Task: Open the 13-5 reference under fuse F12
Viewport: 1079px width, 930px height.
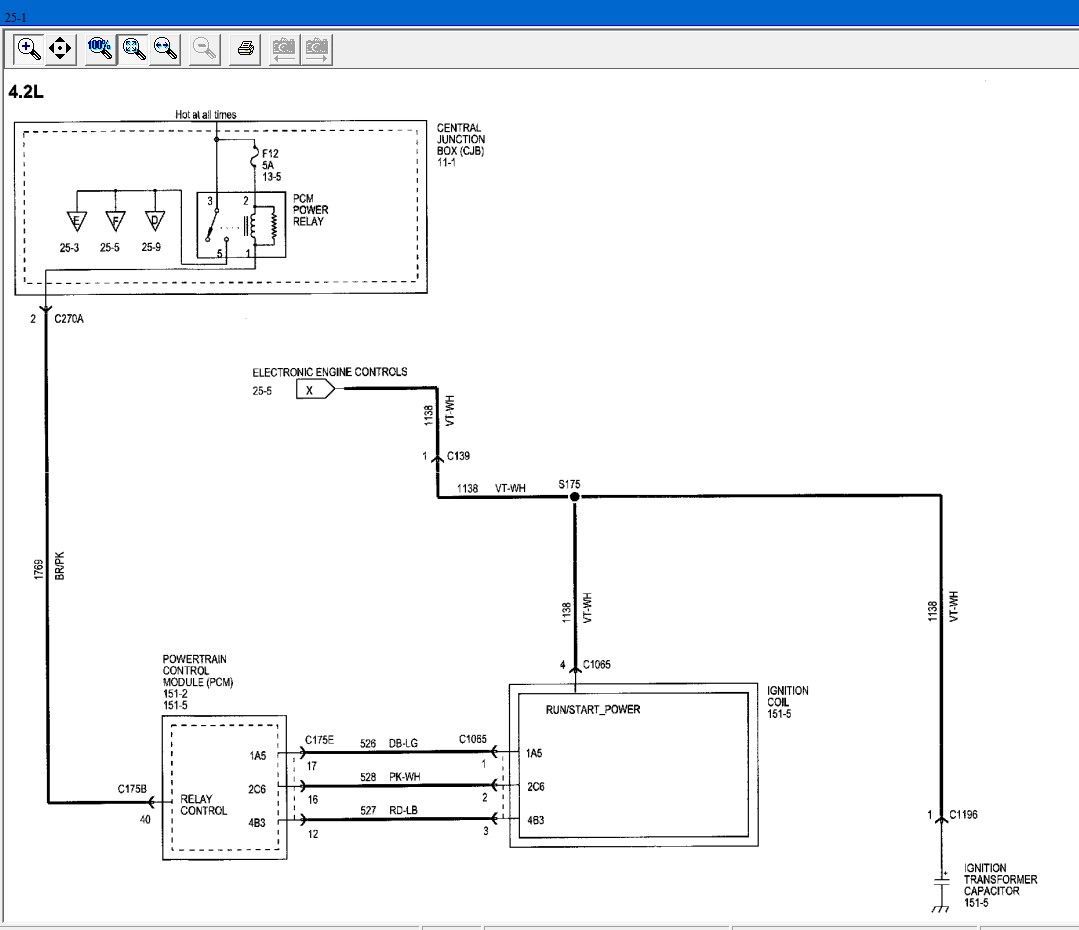Action: (272, 177)
